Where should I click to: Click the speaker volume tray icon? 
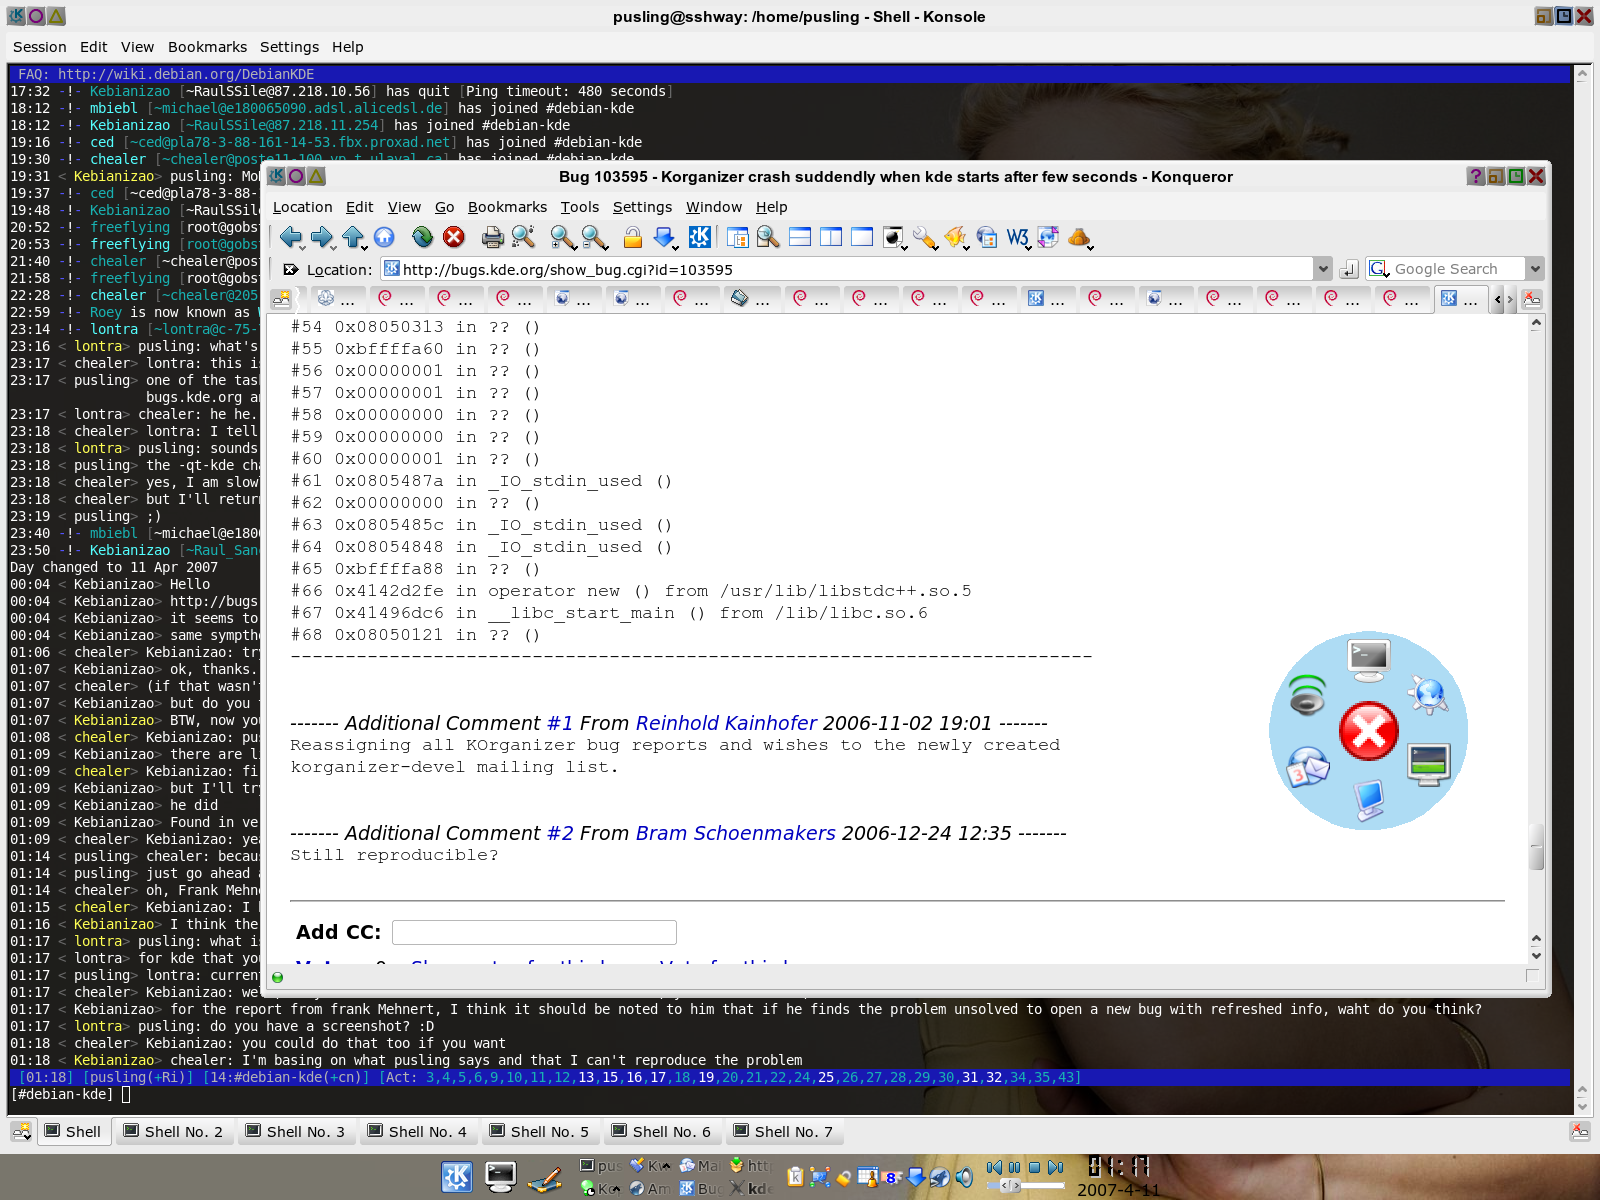964,1177
